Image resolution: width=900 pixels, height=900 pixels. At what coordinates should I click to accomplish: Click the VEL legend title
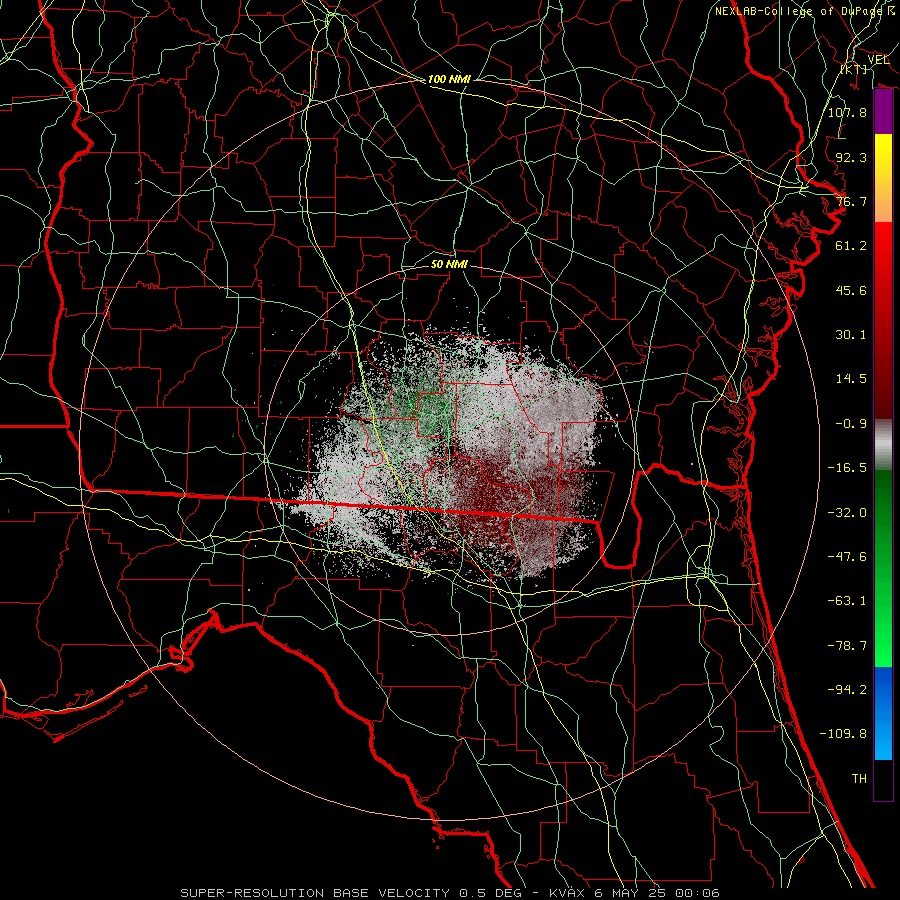(878, 60)
